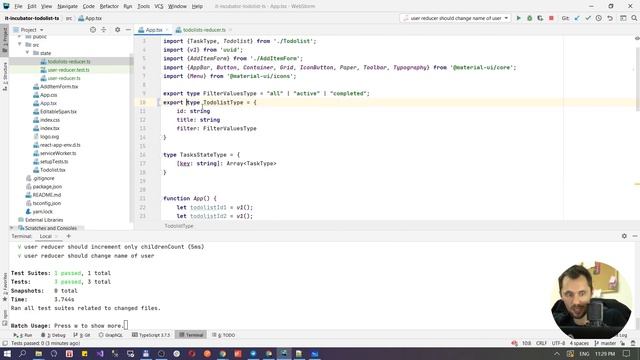Viewport: 640px width, 360px height.
Task: Click CRLF line separator in status bar
Action: click(x=541, y=343)
